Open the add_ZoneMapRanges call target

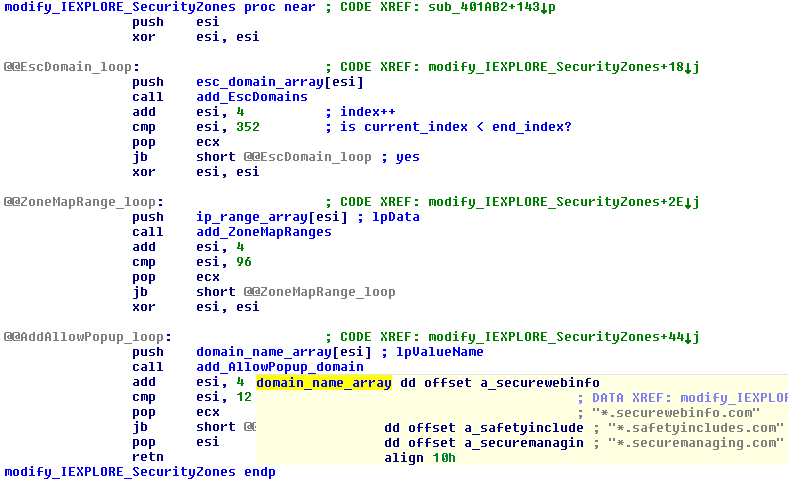264,232
